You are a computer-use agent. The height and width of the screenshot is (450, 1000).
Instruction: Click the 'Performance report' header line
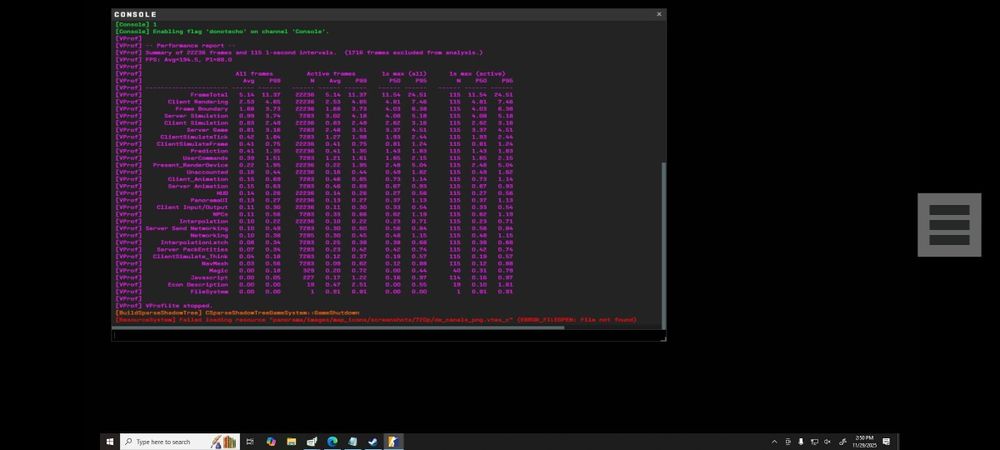[175, 45]
